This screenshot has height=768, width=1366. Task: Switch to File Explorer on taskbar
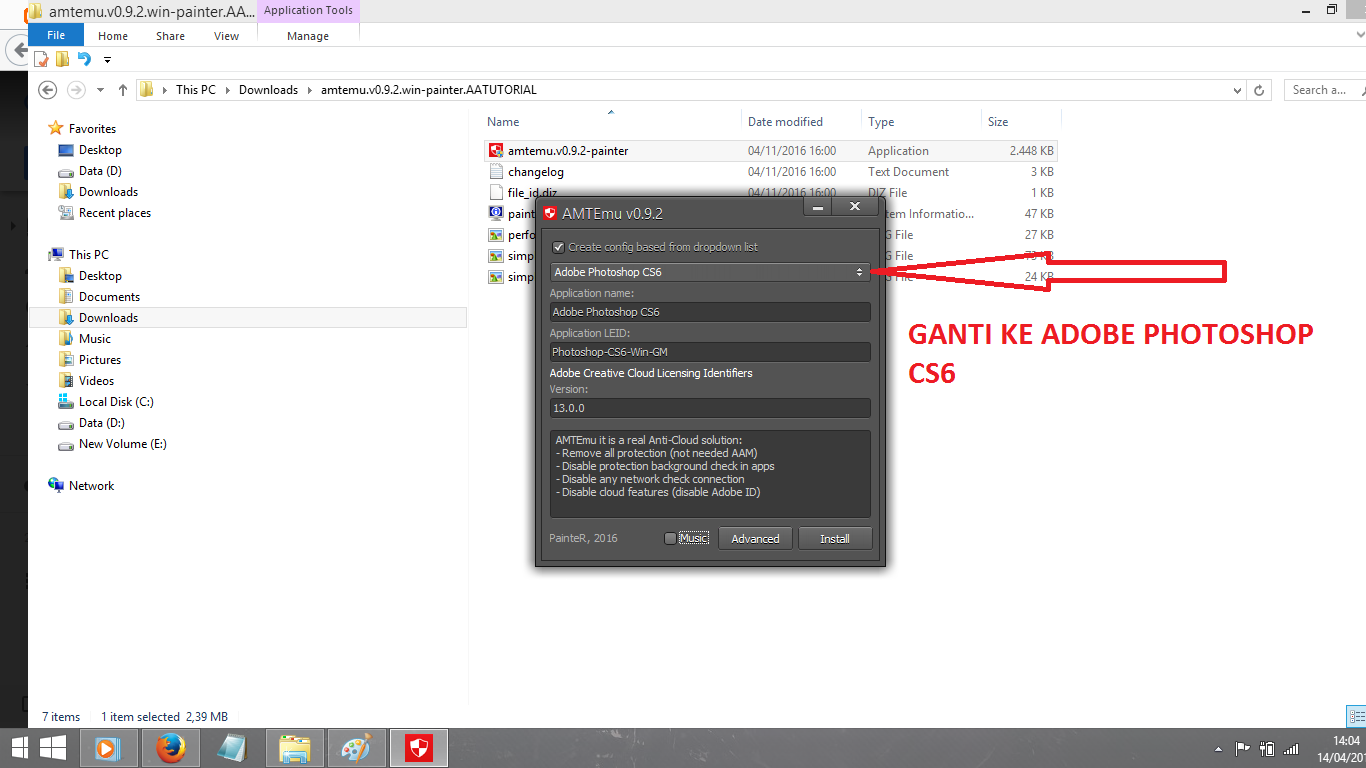click(295, 748)
